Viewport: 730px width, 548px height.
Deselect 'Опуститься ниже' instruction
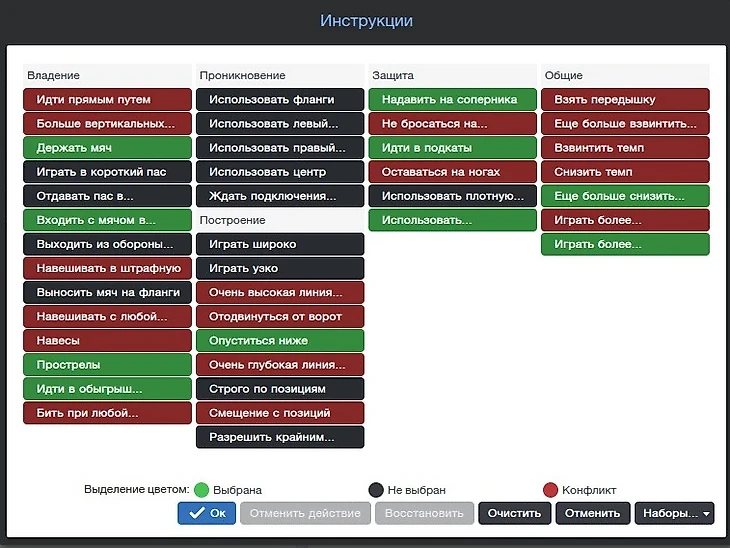coord(280,341)
